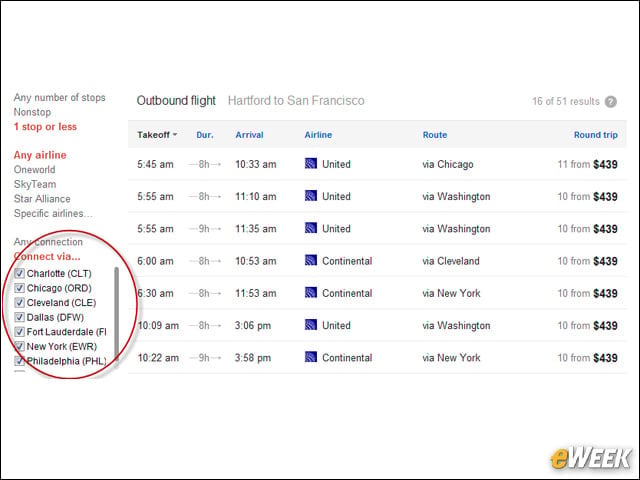Screen dimensions: 640x480
Task: Select the flight arriving at 11:10 am
Action: pyautogui.click(x=377, y=196)
